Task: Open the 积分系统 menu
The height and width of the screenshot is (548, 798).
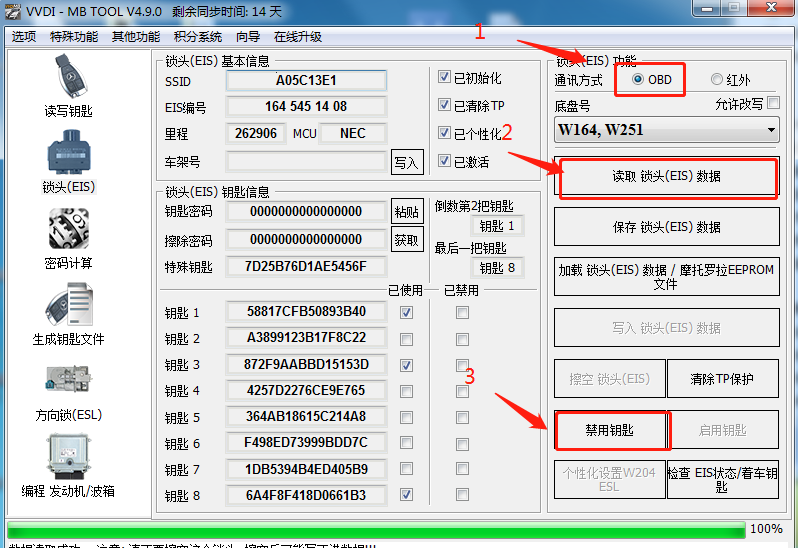Action: pos(197,37)
